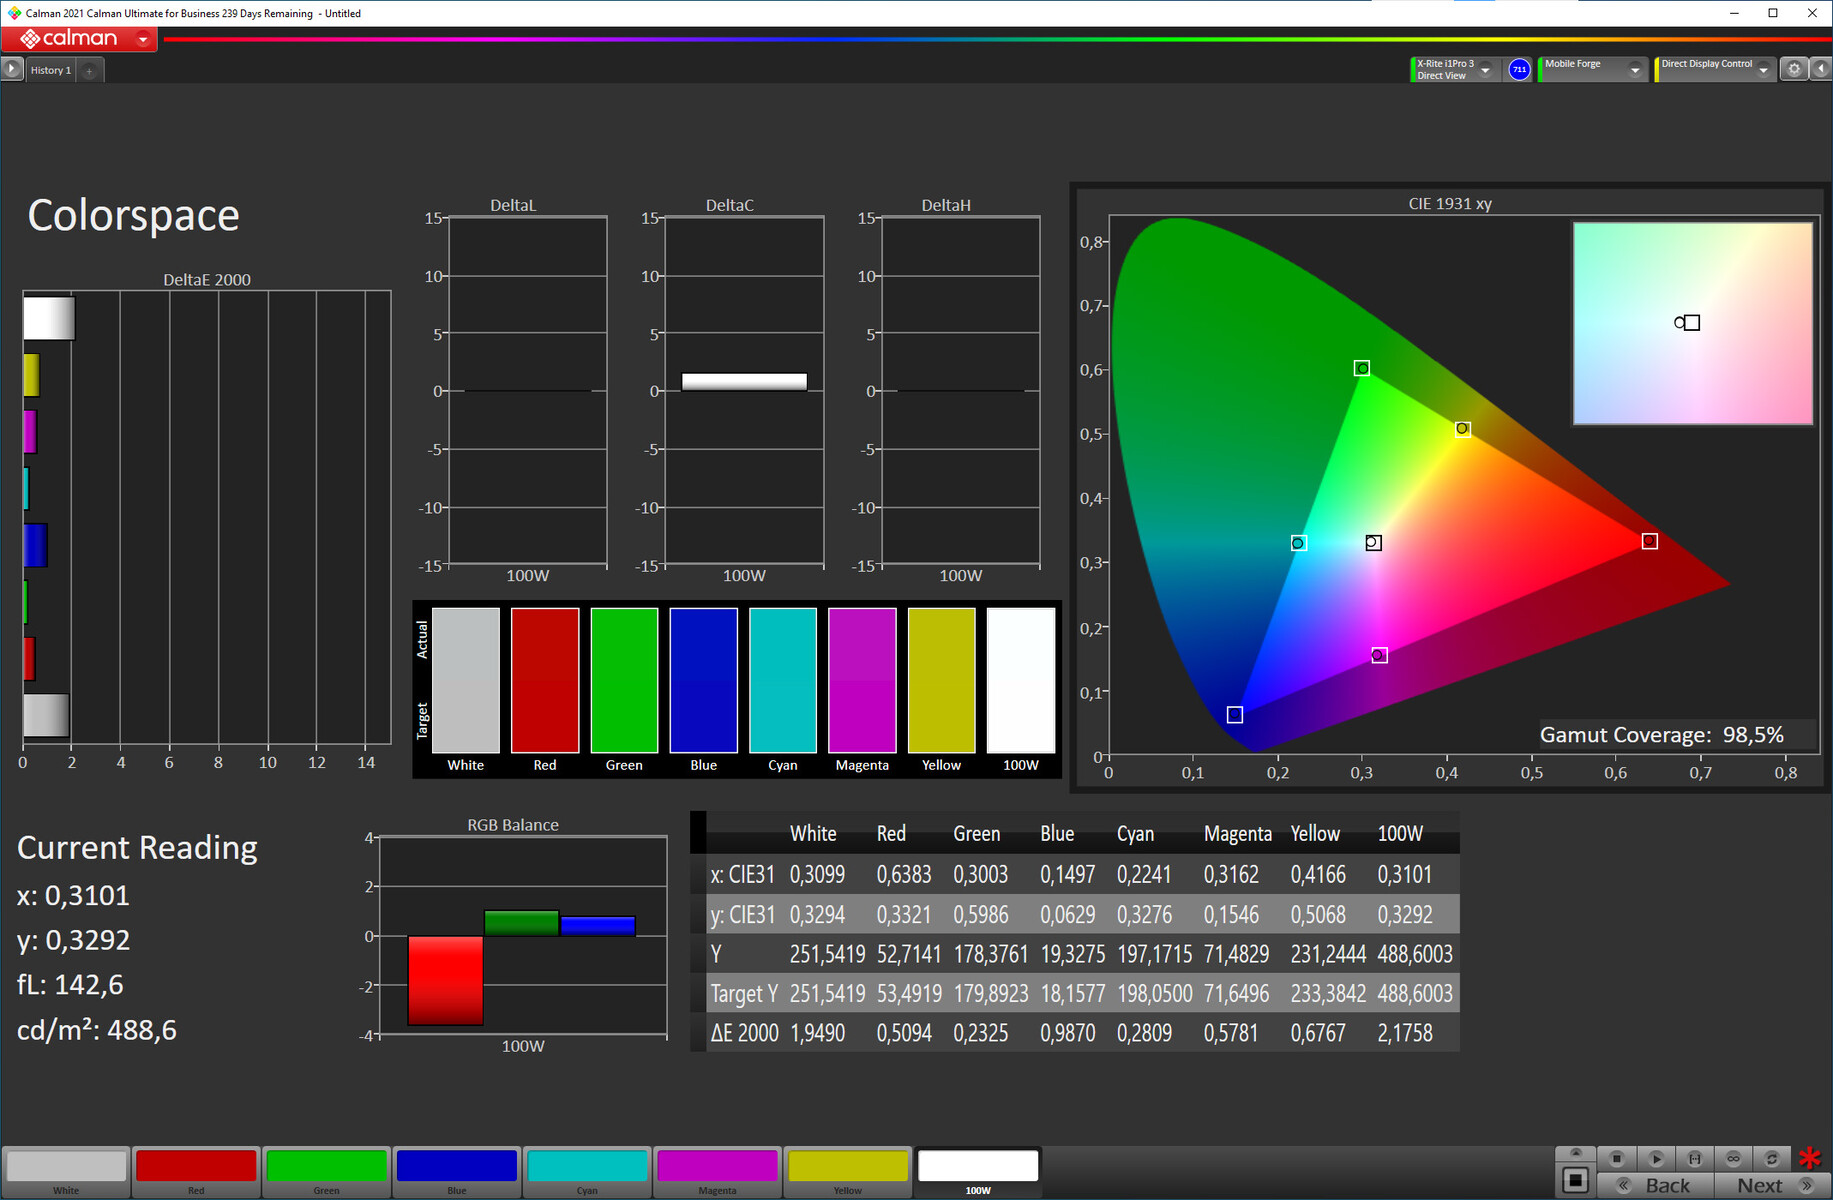Expand the up-arrow above pattern button
Viewport: 1833px width, 1200px height.
(x=1576, y=1153)
